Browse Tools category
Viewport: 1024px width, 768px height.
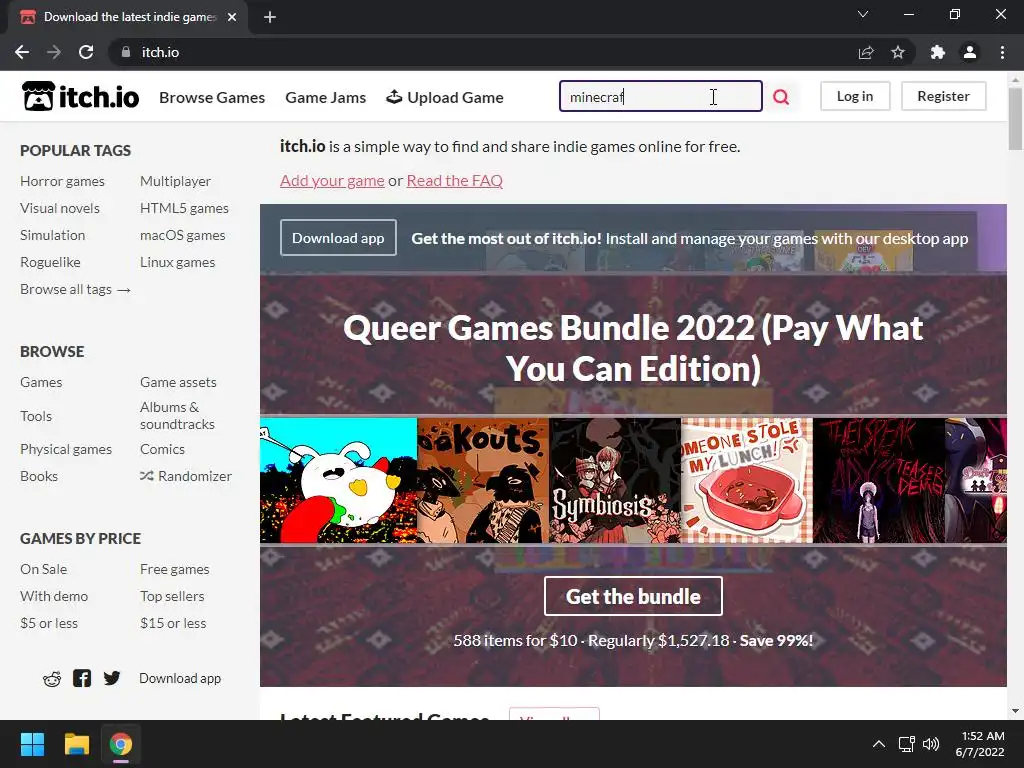pos(36,416)
